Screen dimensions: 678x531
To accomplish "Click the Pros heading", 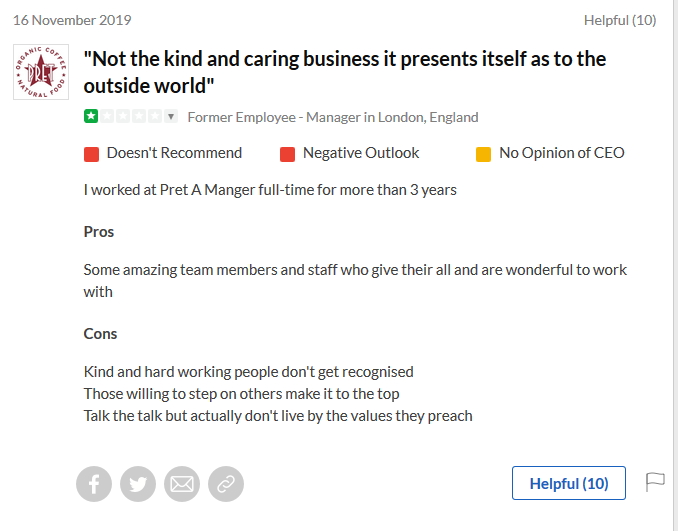I will pos(99,232).
